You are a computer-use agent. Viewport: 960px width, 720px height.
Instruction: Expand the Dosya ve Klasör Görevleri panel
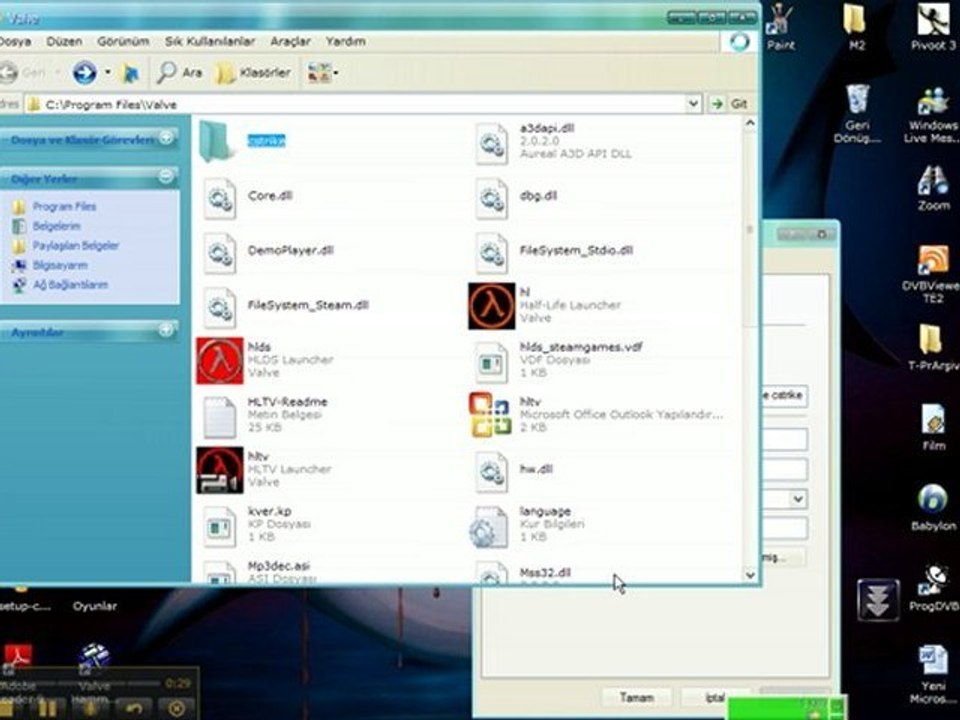coord(166,138)
